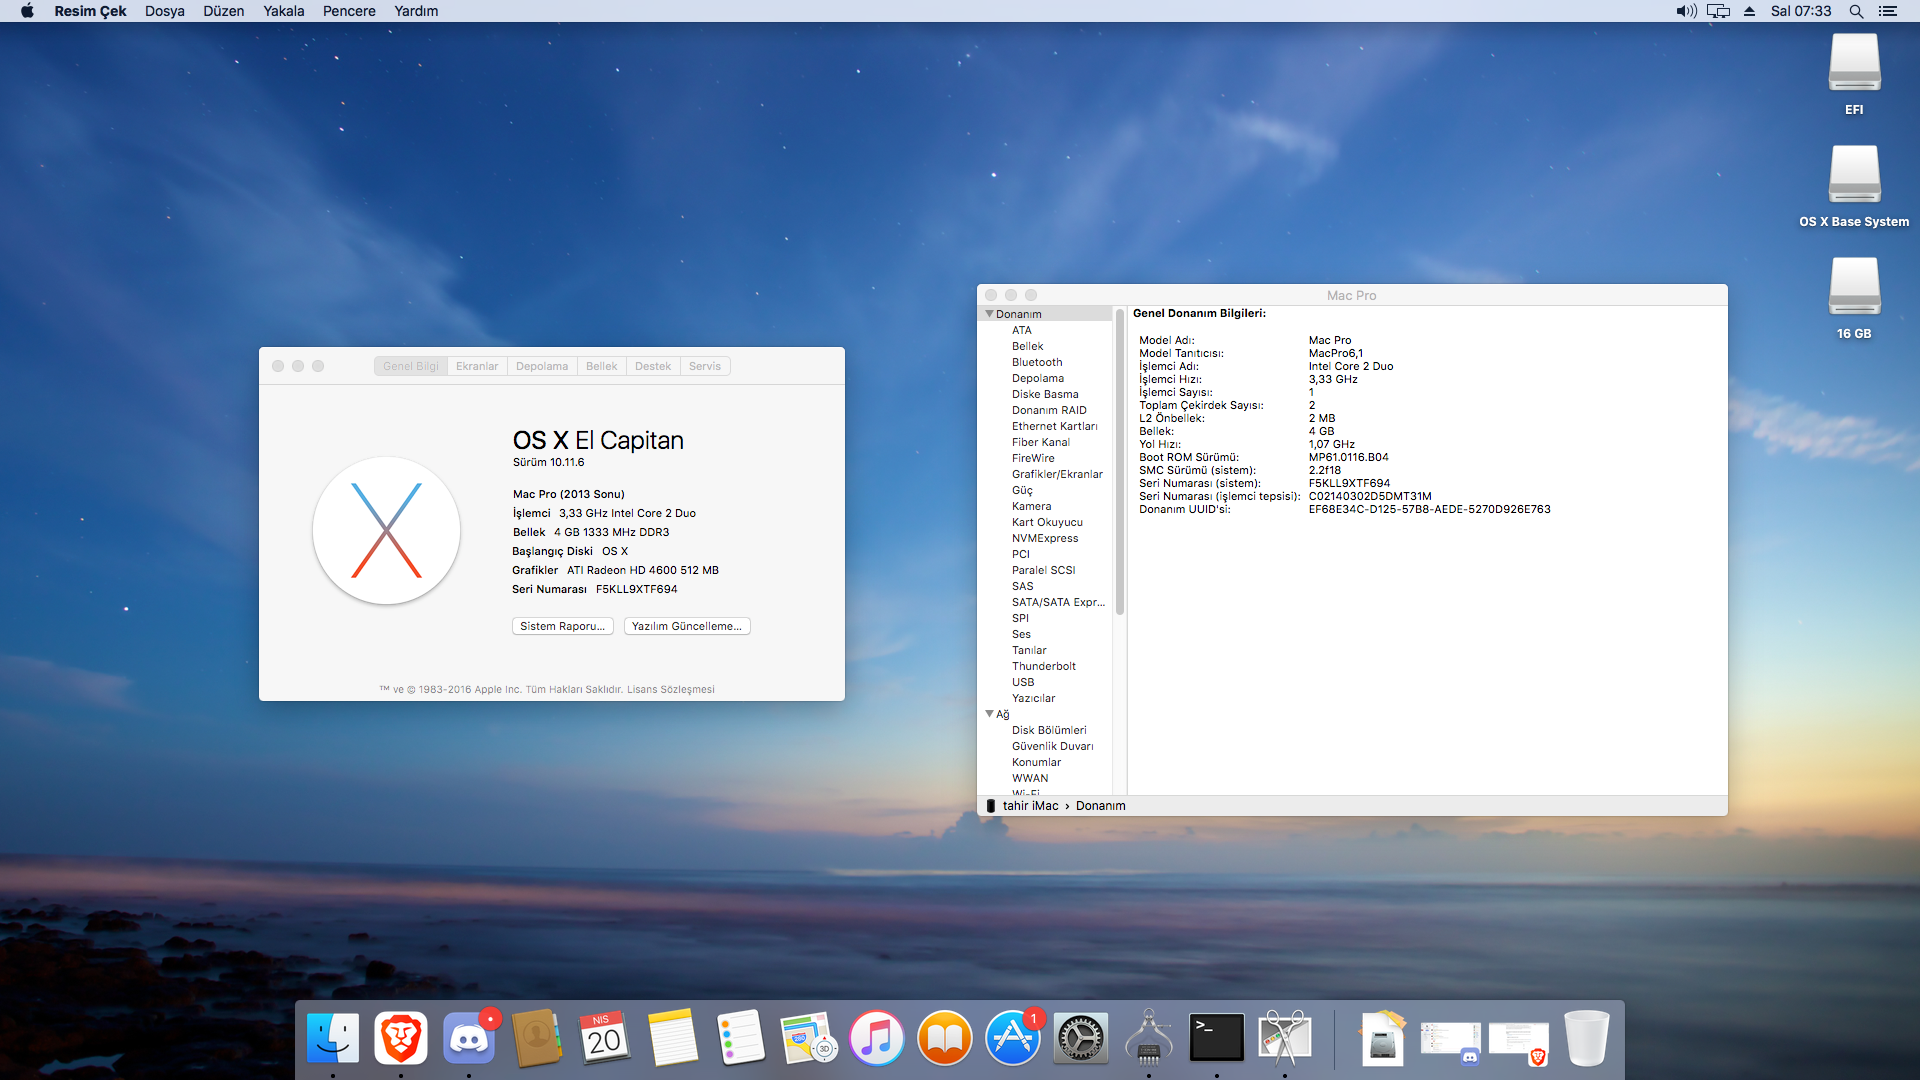Open Spotlight search magnifier
Screen dimensions: 1920x1080
(1856, 11)
